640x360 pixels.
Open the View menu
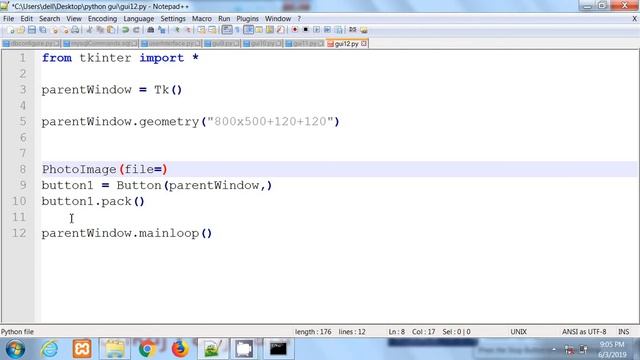pyautogui.click(x=74, y=19)
